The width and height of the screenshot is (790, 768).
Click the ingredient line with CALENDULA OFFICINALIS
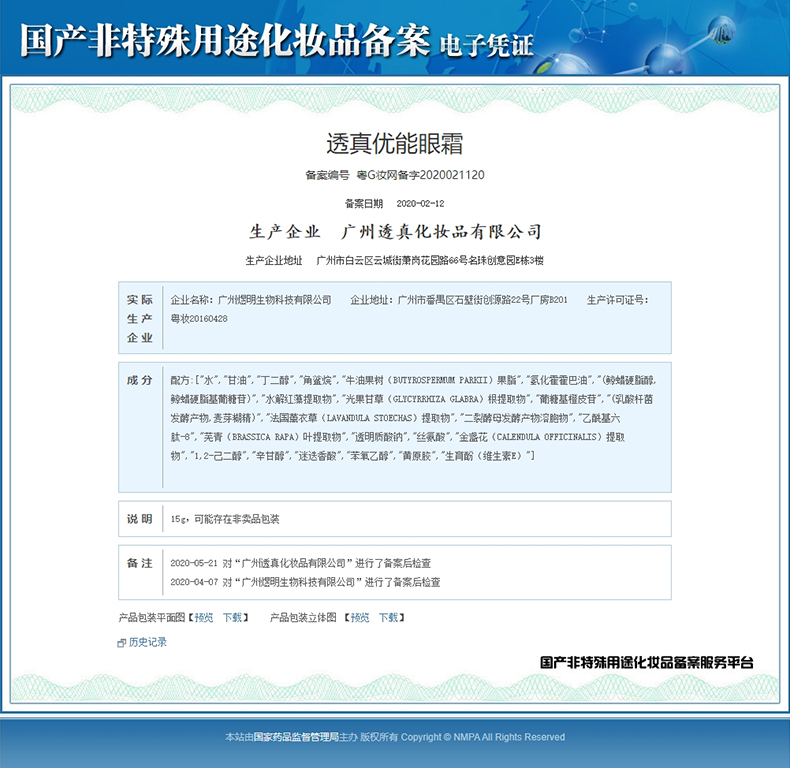point(398,437)
